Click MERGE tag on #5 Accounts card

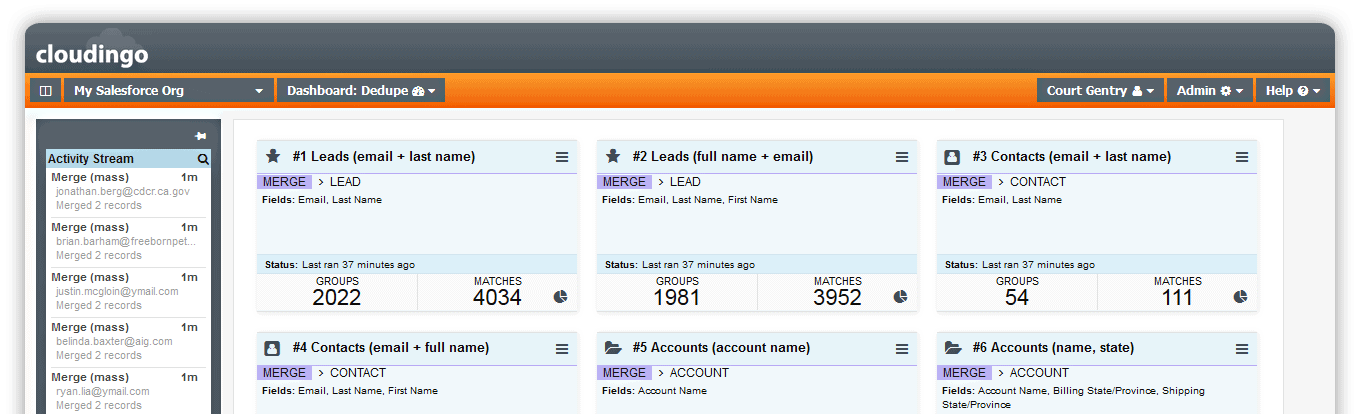(625, 373)
